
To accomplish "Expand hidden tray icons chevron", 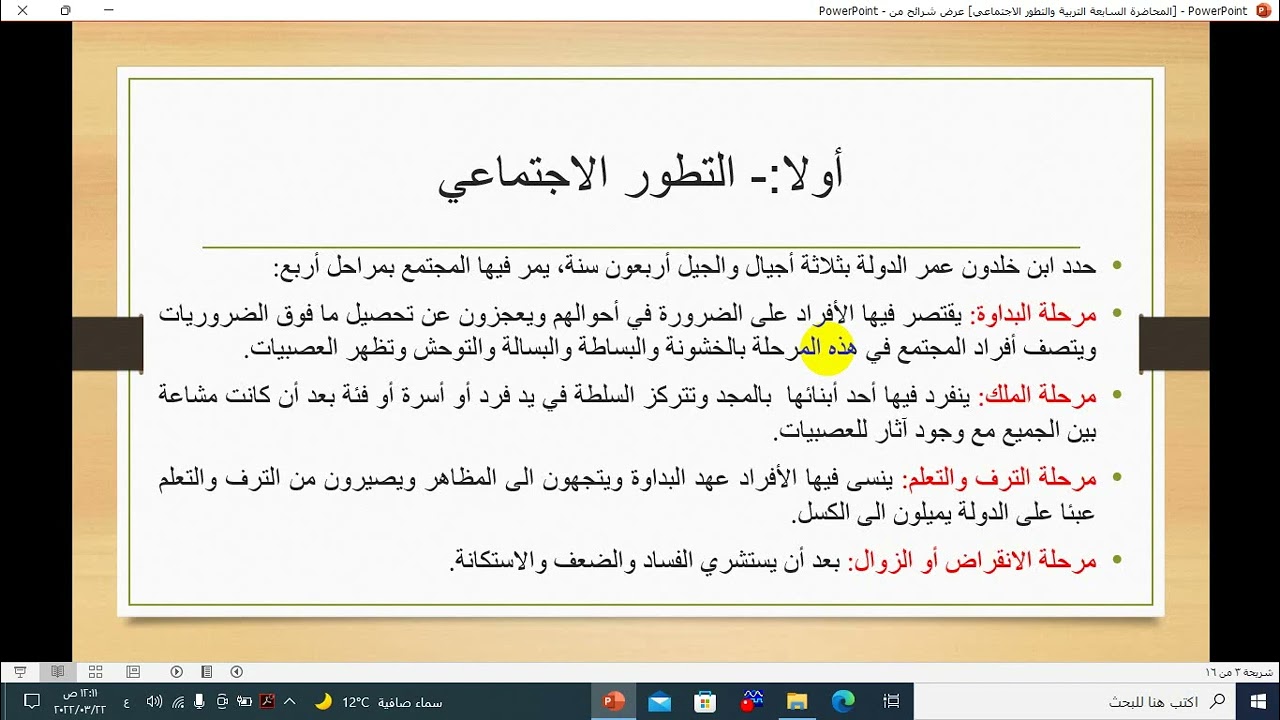I will [290, 702].
